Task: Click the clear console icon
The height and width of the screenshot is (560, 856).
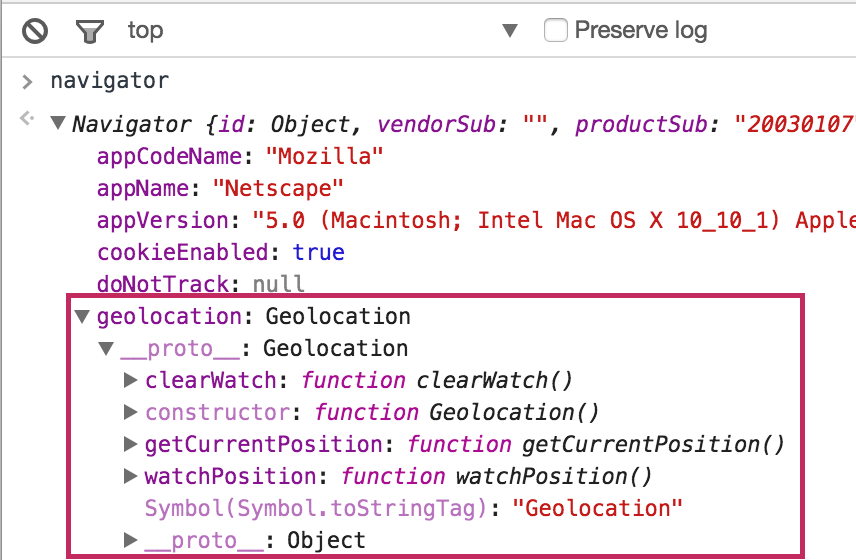Action: 35,31
